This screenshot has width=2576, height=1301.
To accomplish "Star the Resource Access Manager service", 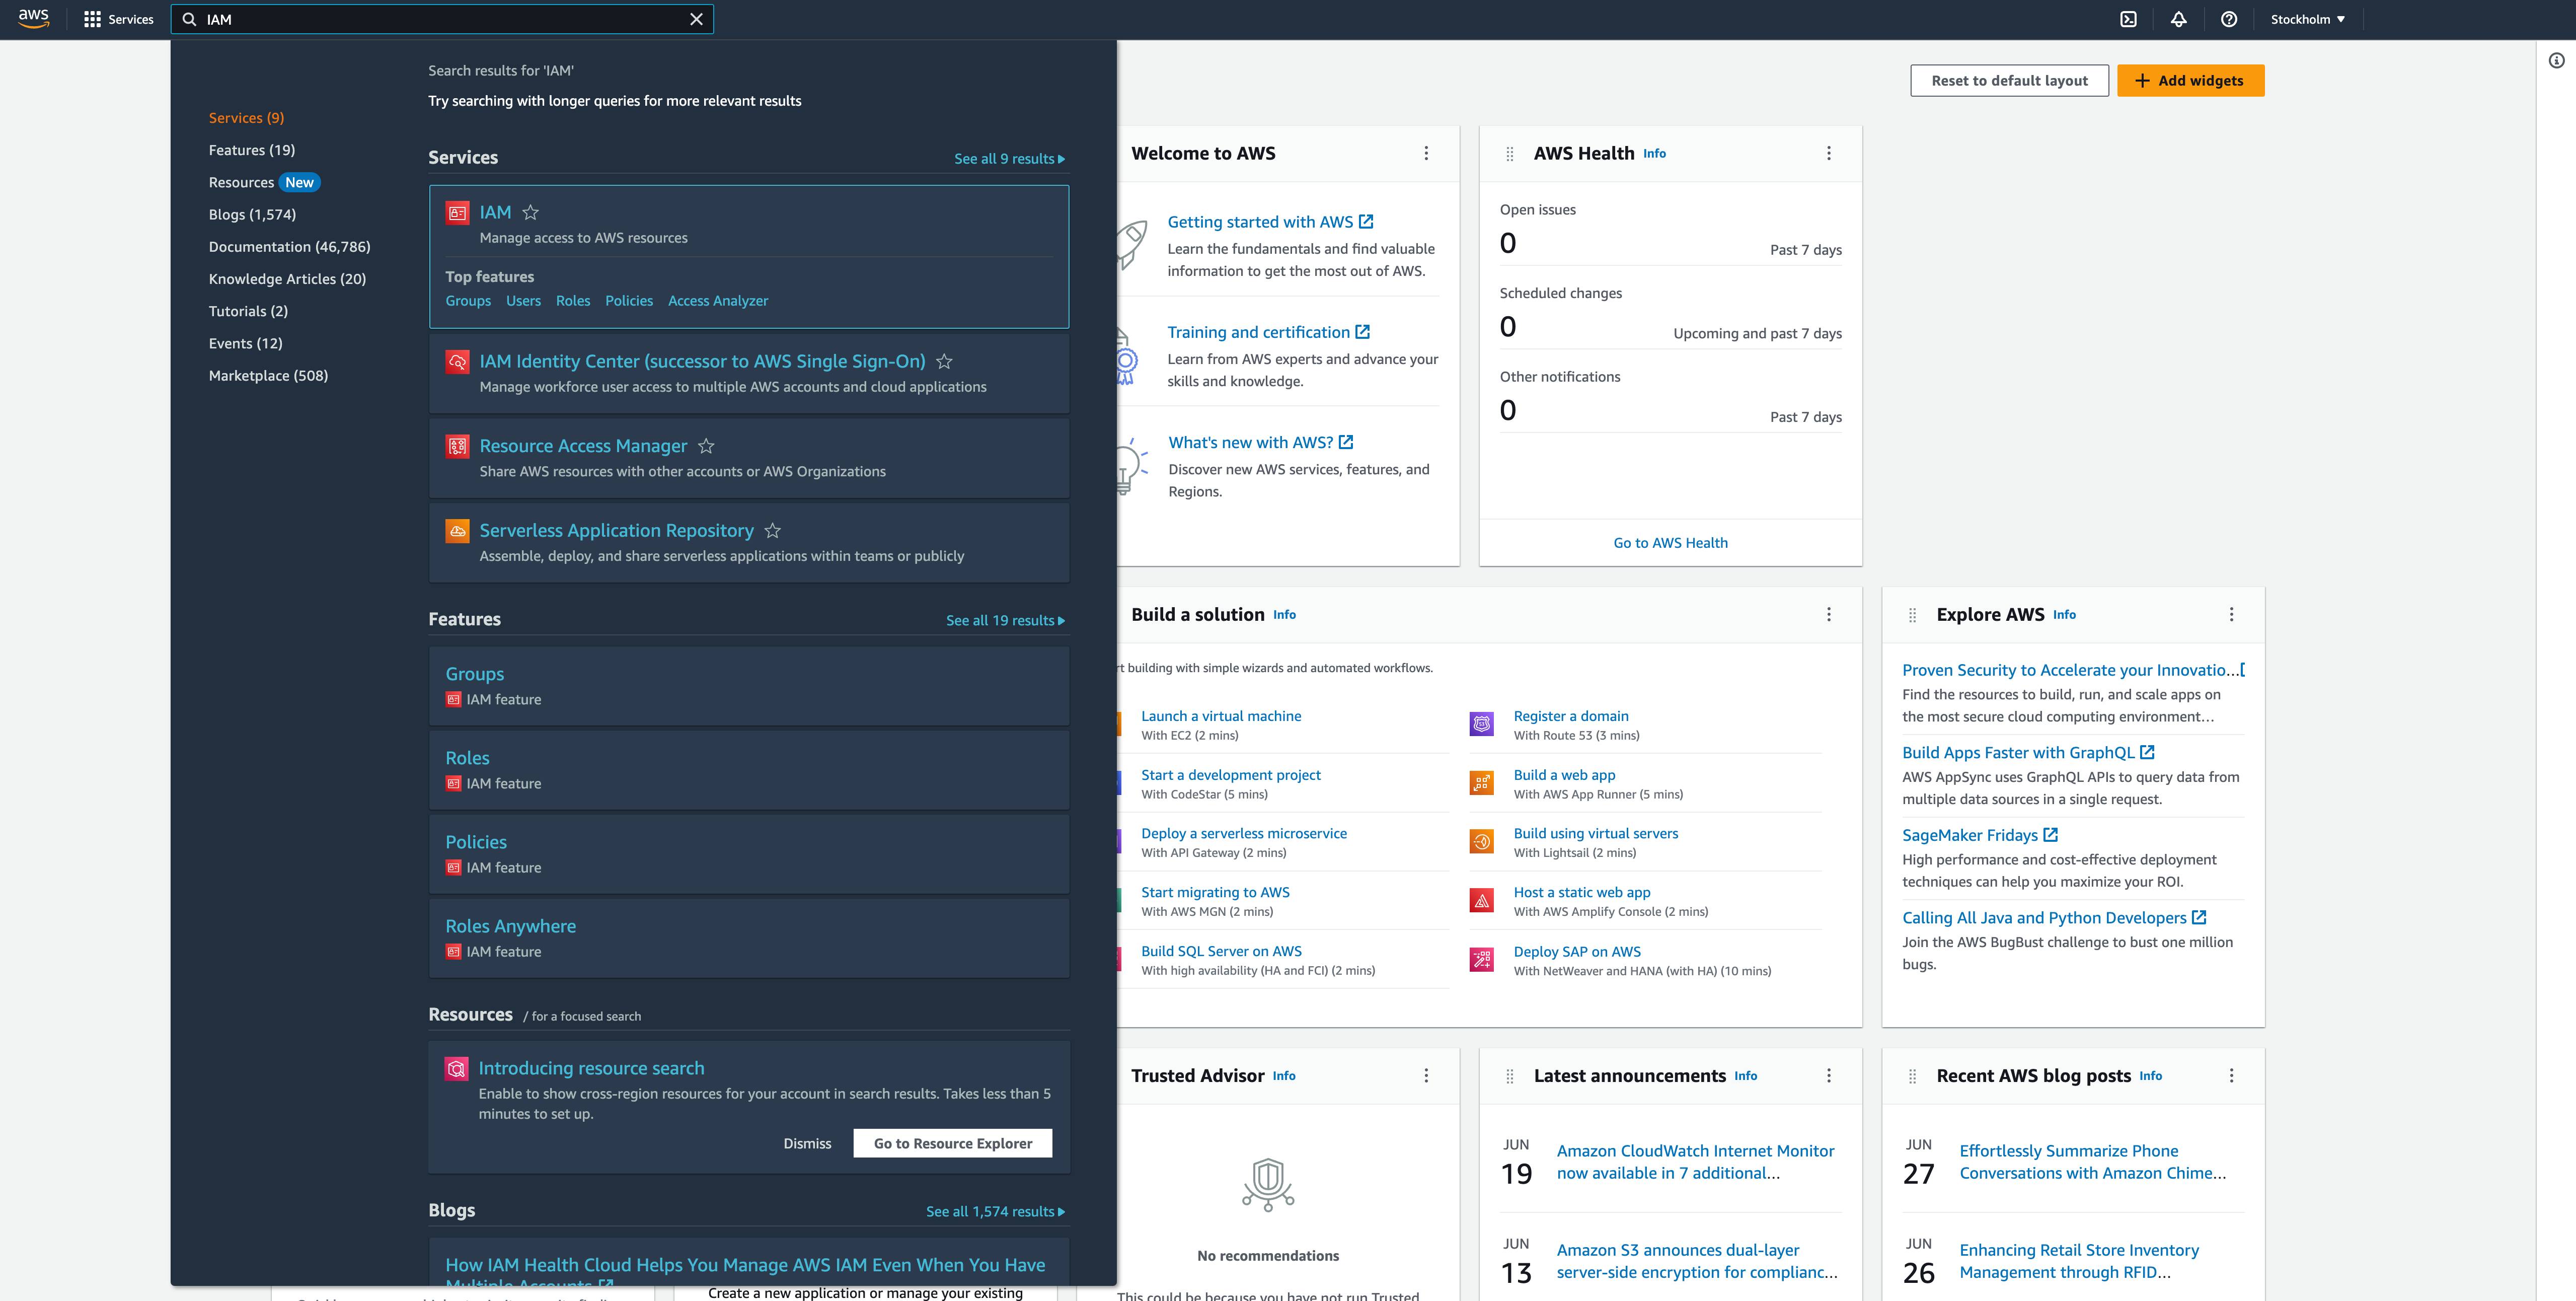I will point(706,446).
